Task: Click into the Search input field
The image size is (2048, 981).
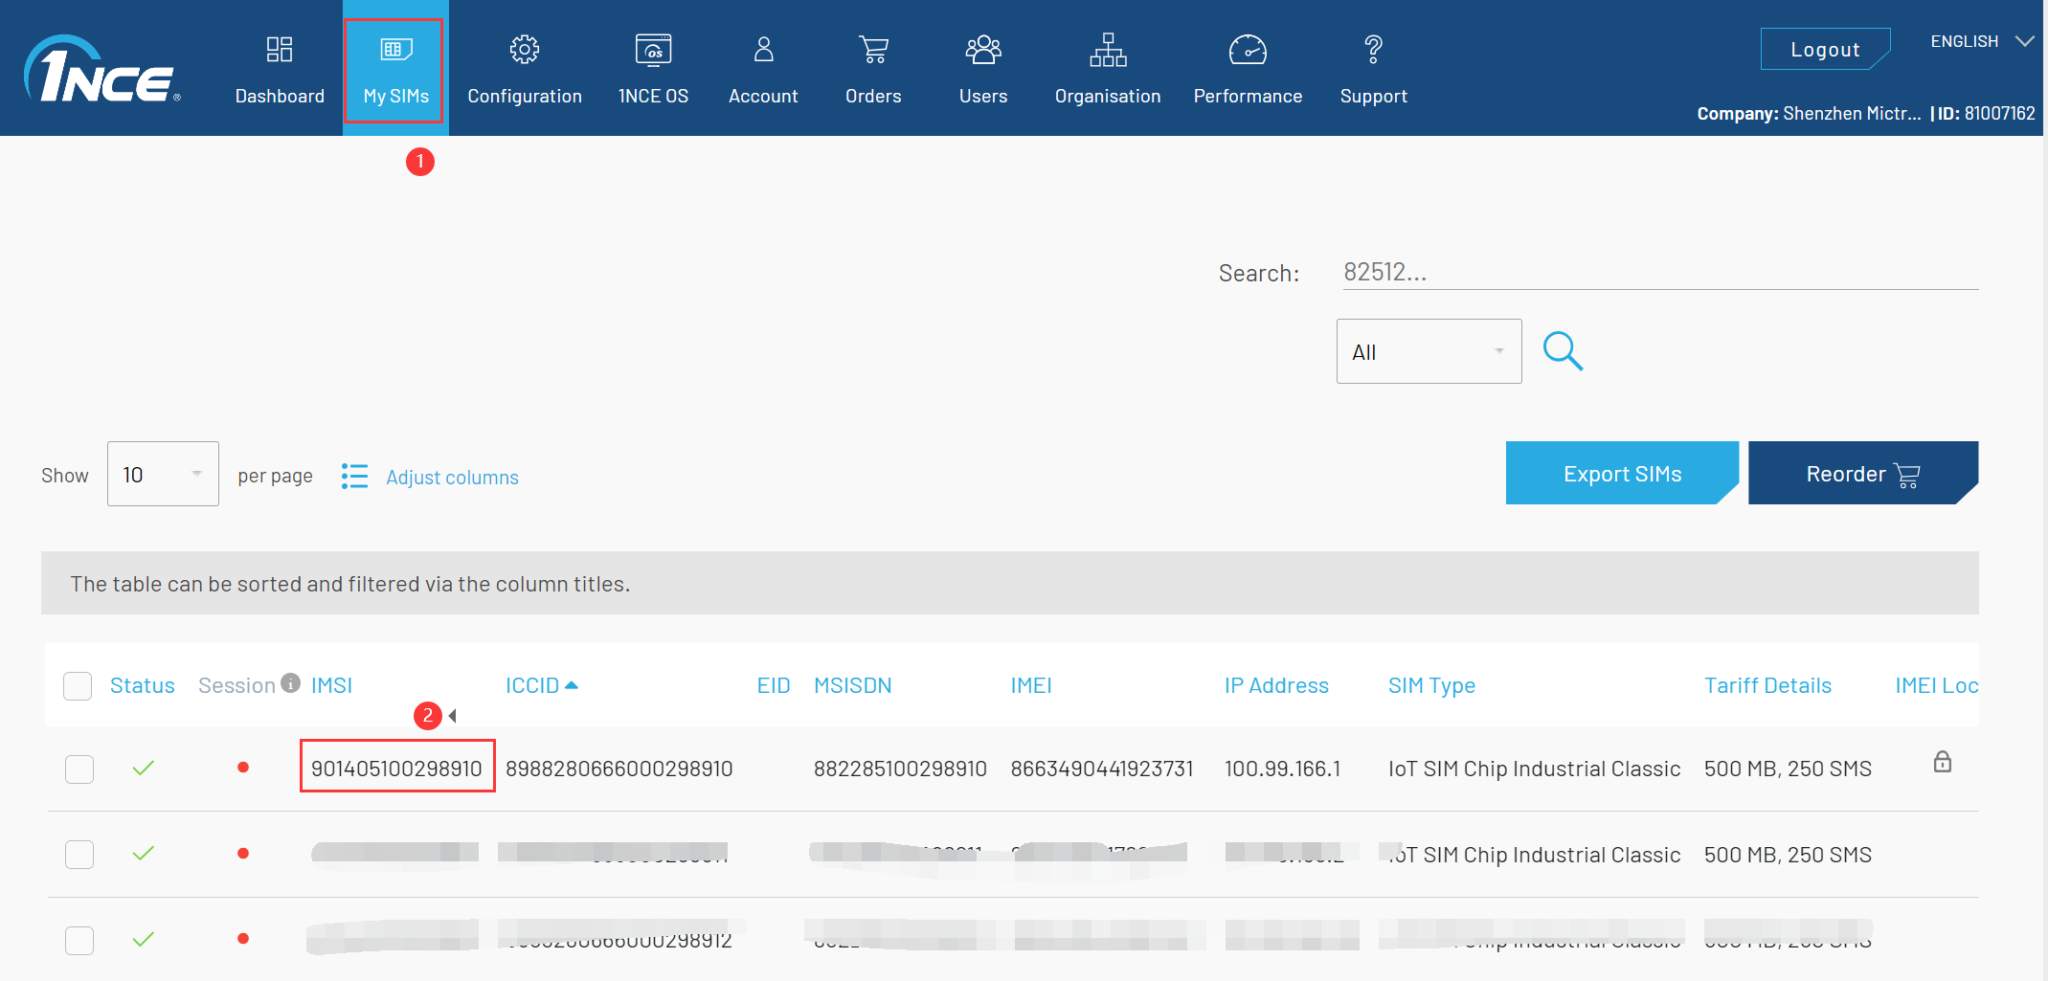Action: (x=1658, y=272)
